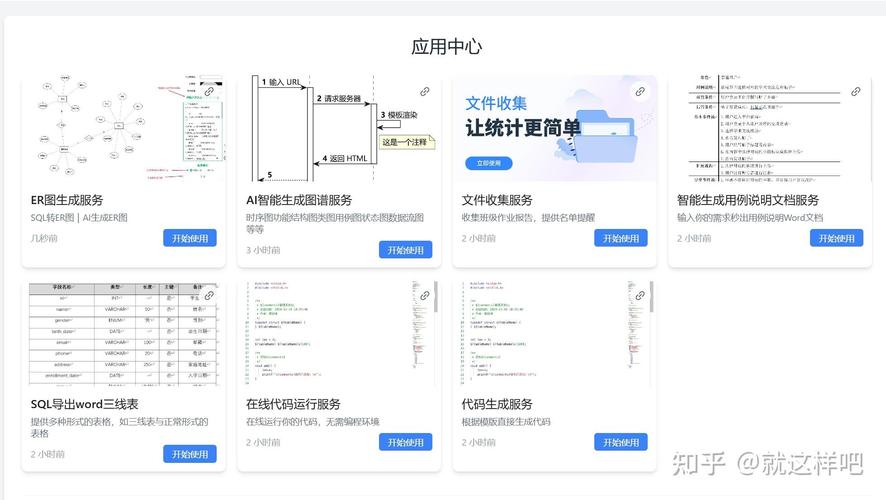Open the sequence diagram preview thumbnail
Screen dimensions: 886x500
339,128
